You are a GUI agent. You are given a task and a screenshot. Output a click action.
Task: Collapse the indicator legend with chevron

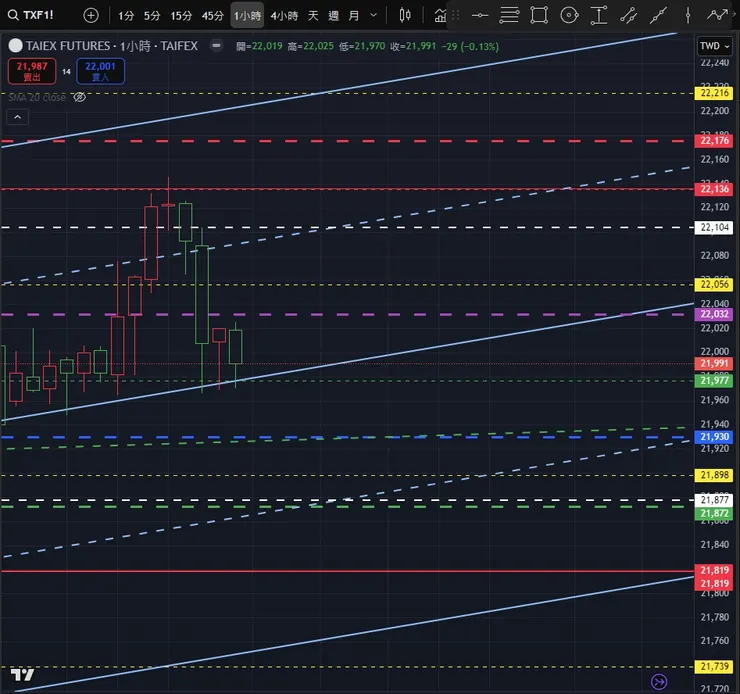[x=17, y=117]
